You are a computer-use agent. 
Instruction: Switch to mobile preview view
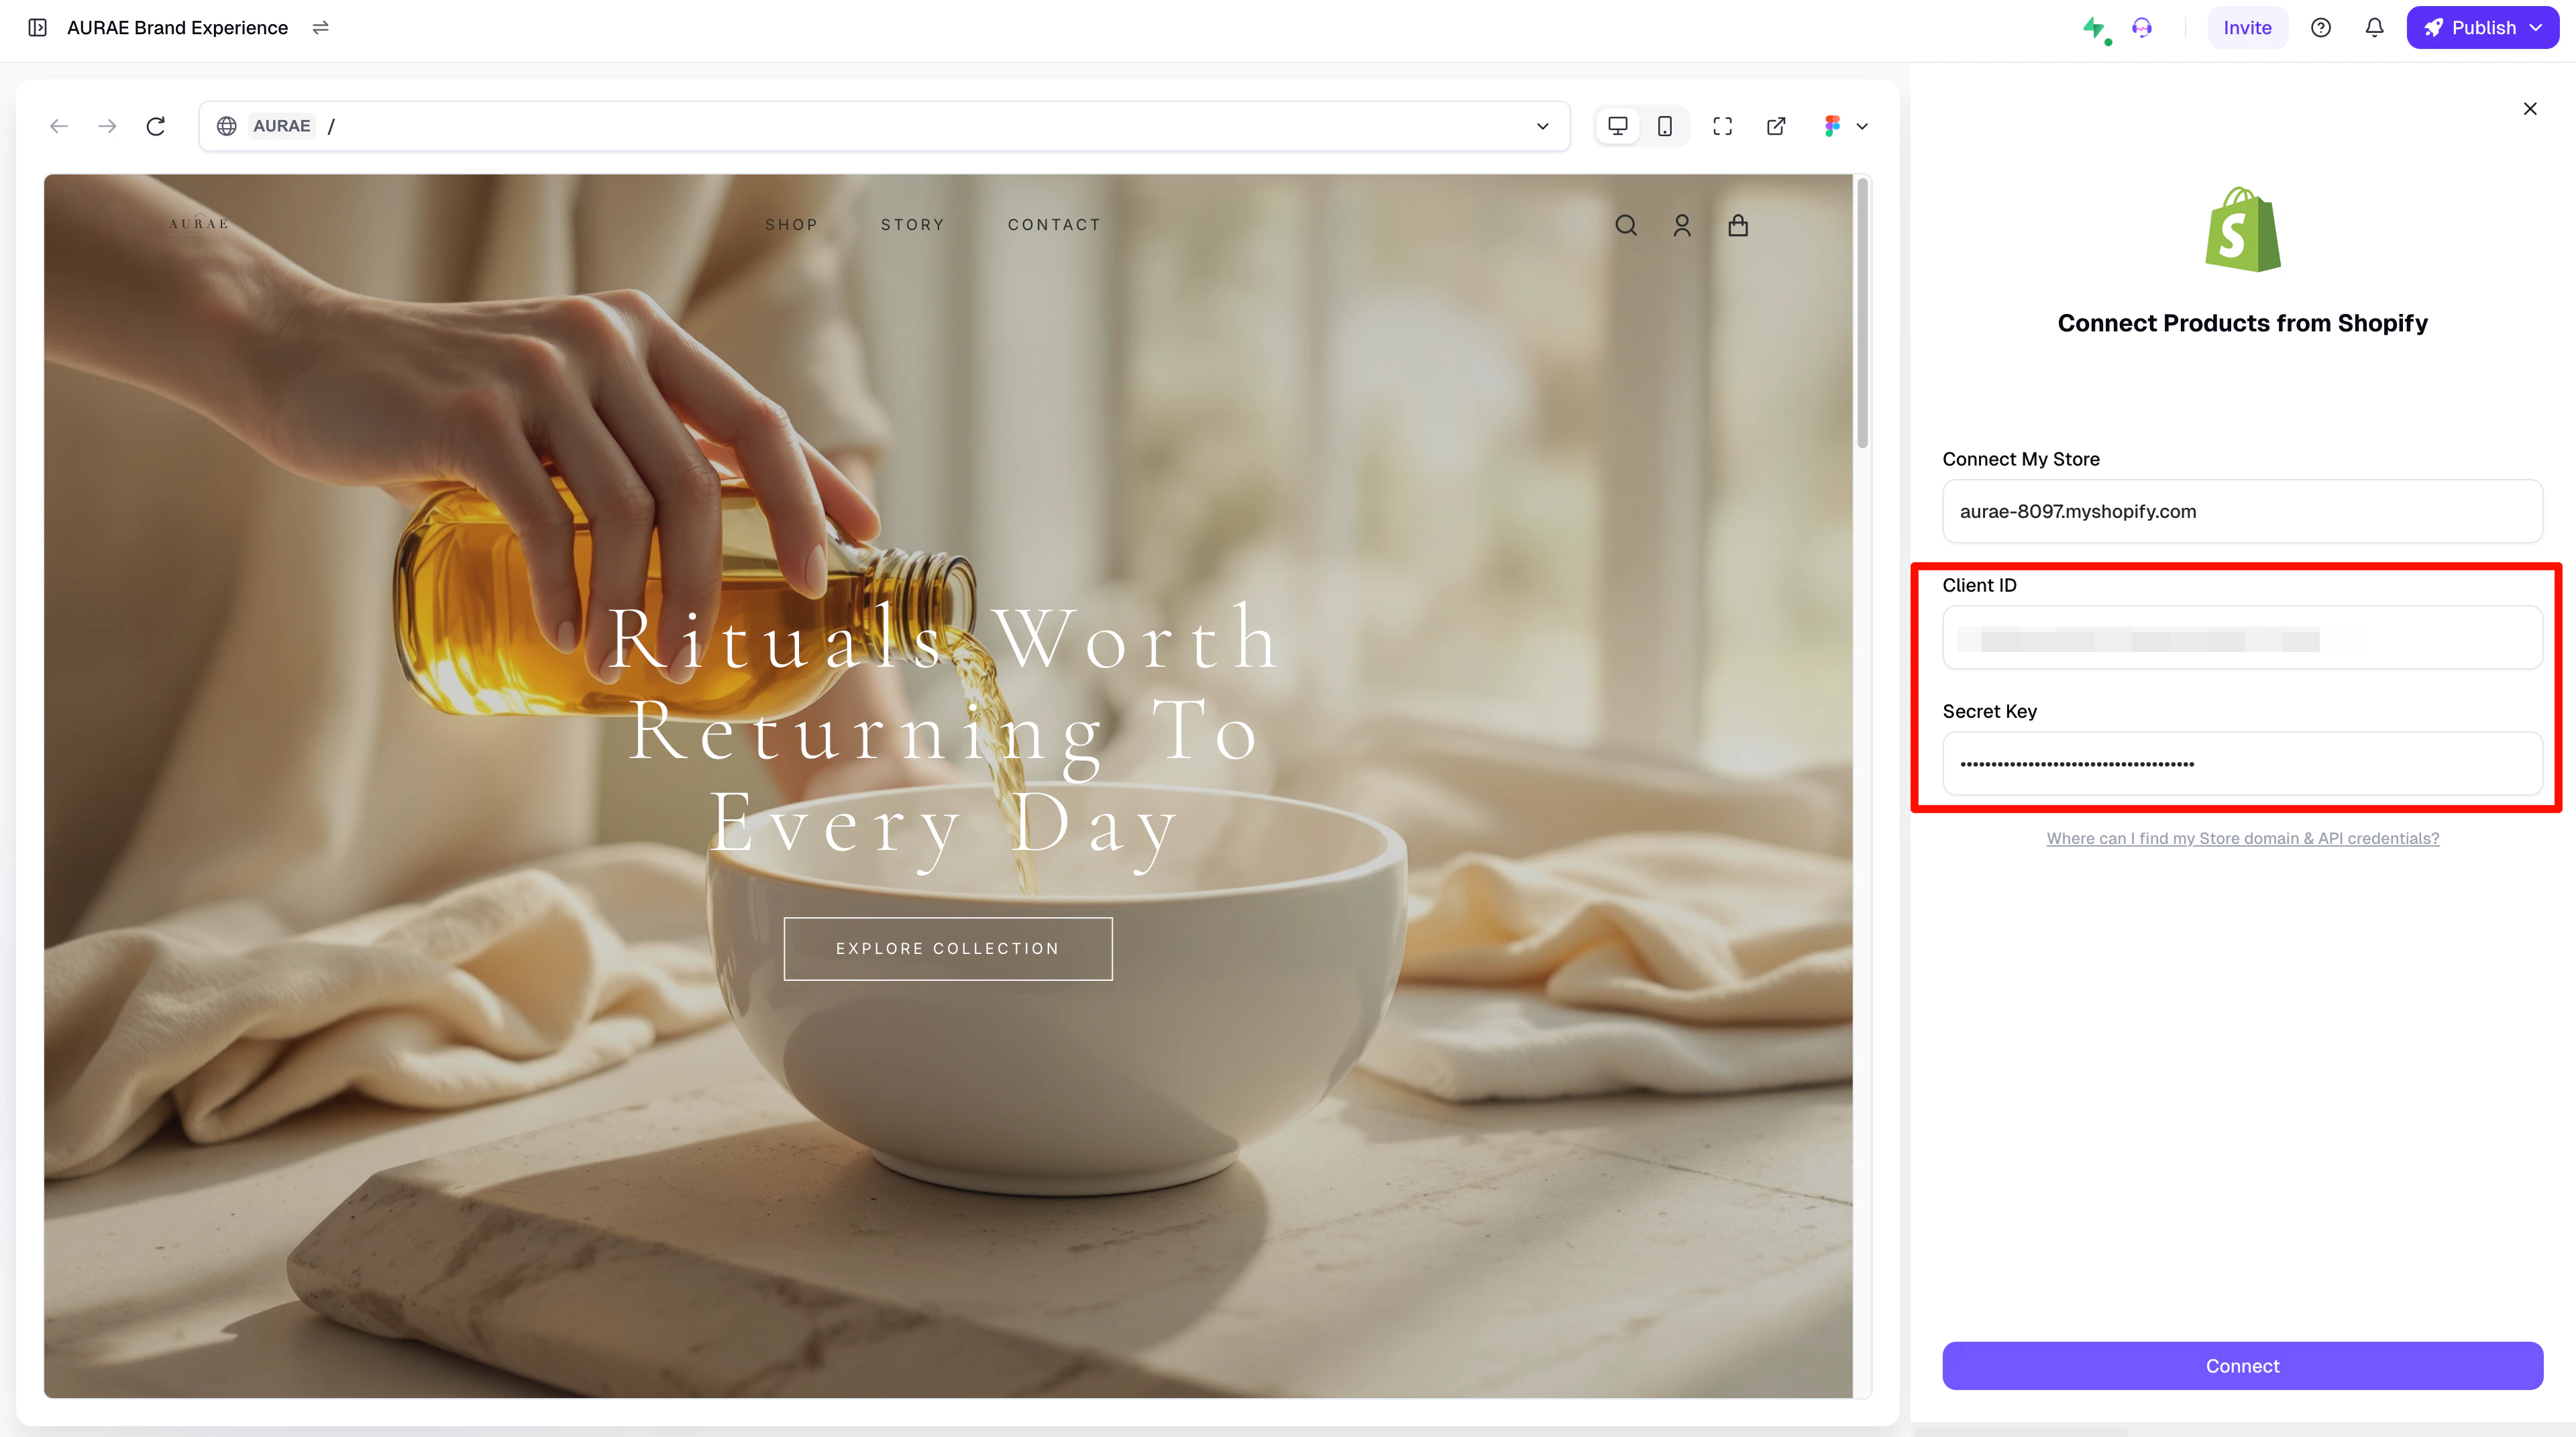(x=1665, y=126)
